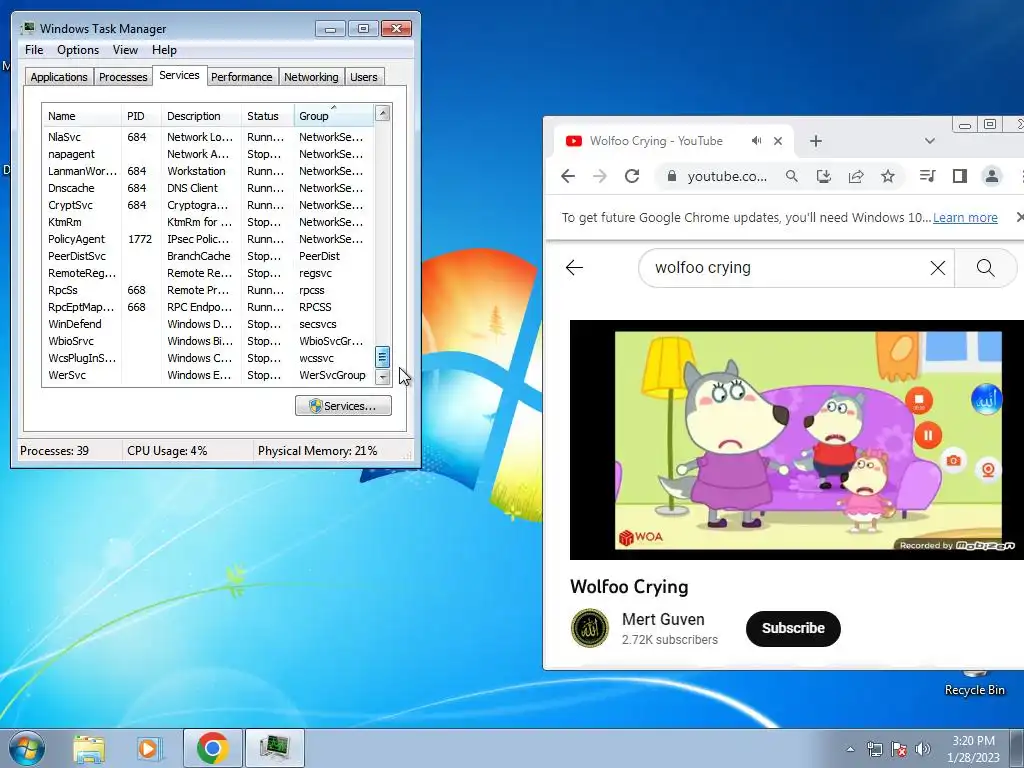Viewport: 1024px width, 768px height.
Task: Select the Services tab
Action: (179, 75)
